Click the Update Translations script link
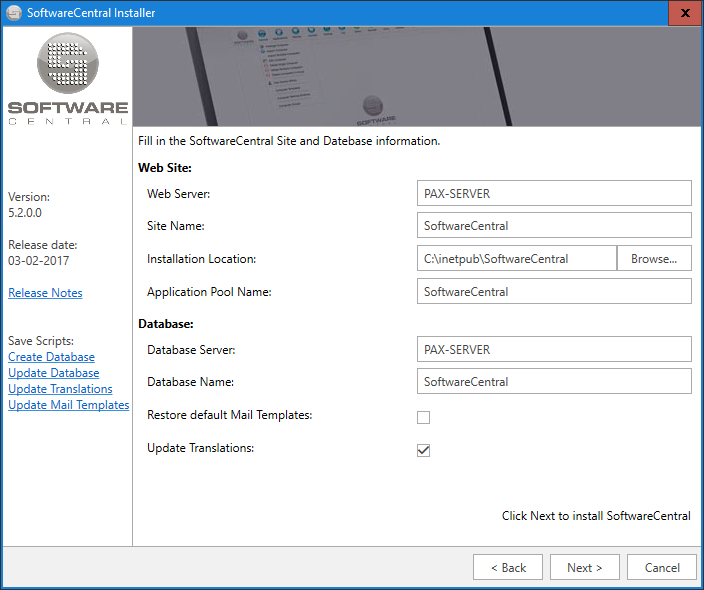 click(60, 389)
